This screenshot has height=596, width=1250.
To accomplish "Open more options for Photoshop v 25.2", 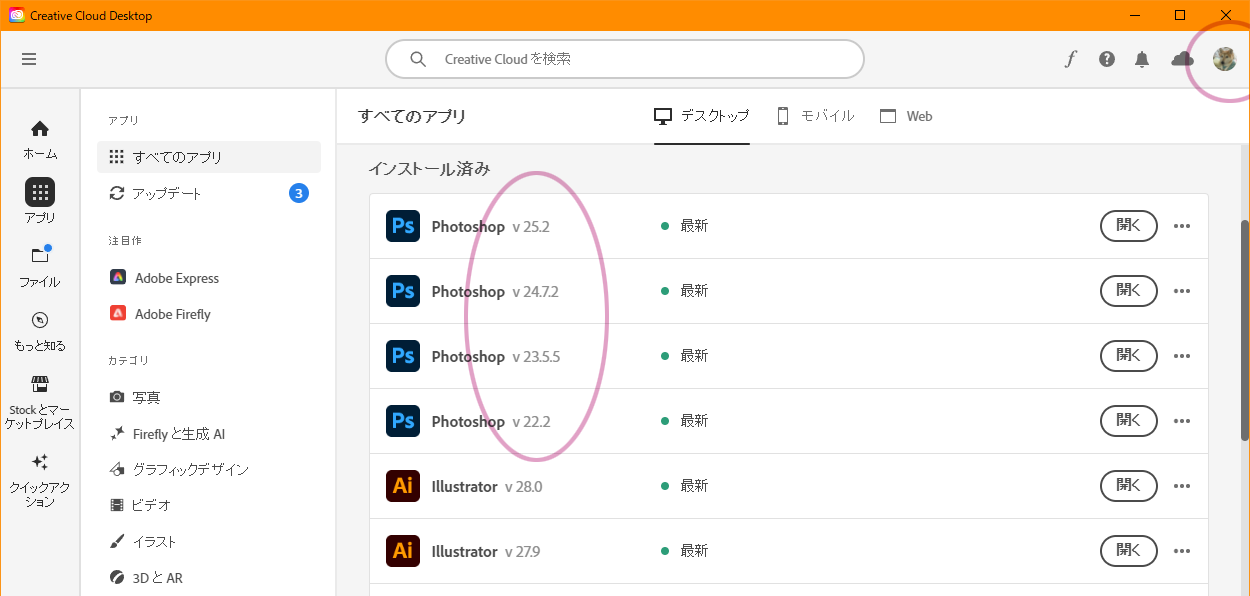I will pos(1182,226).
